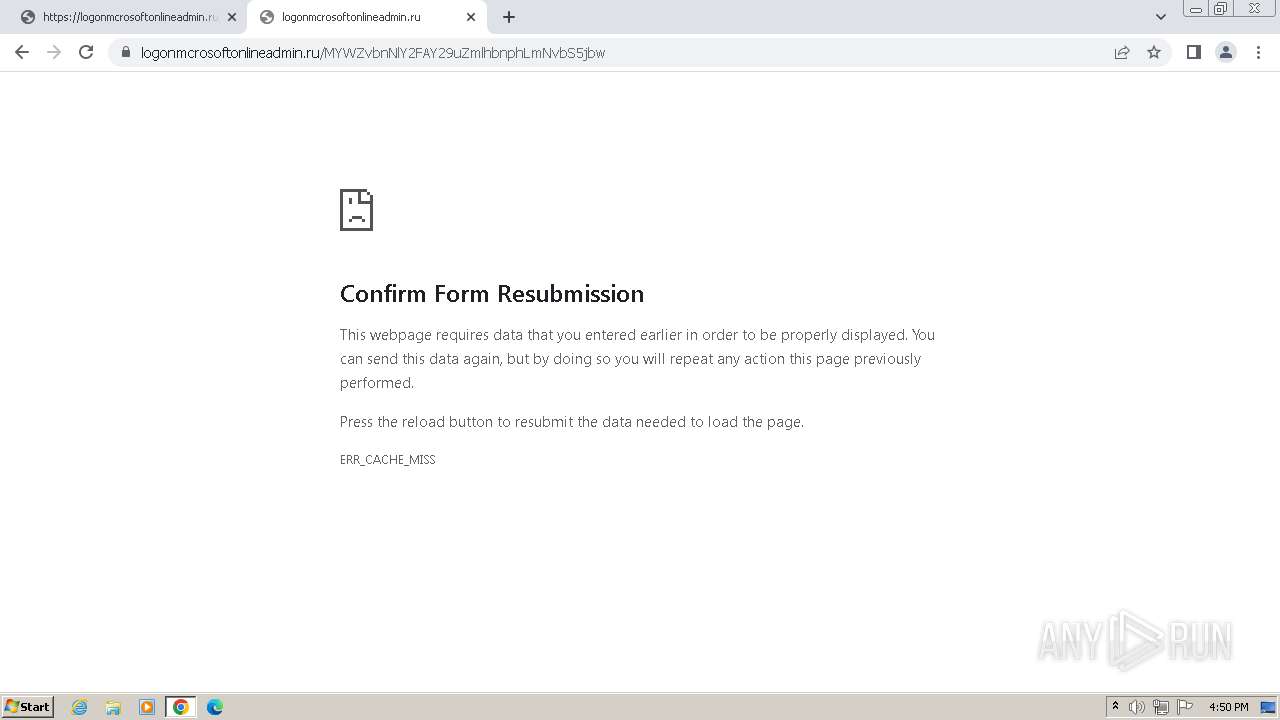Click the 4:50 PM clock

tap(1228, 707)
